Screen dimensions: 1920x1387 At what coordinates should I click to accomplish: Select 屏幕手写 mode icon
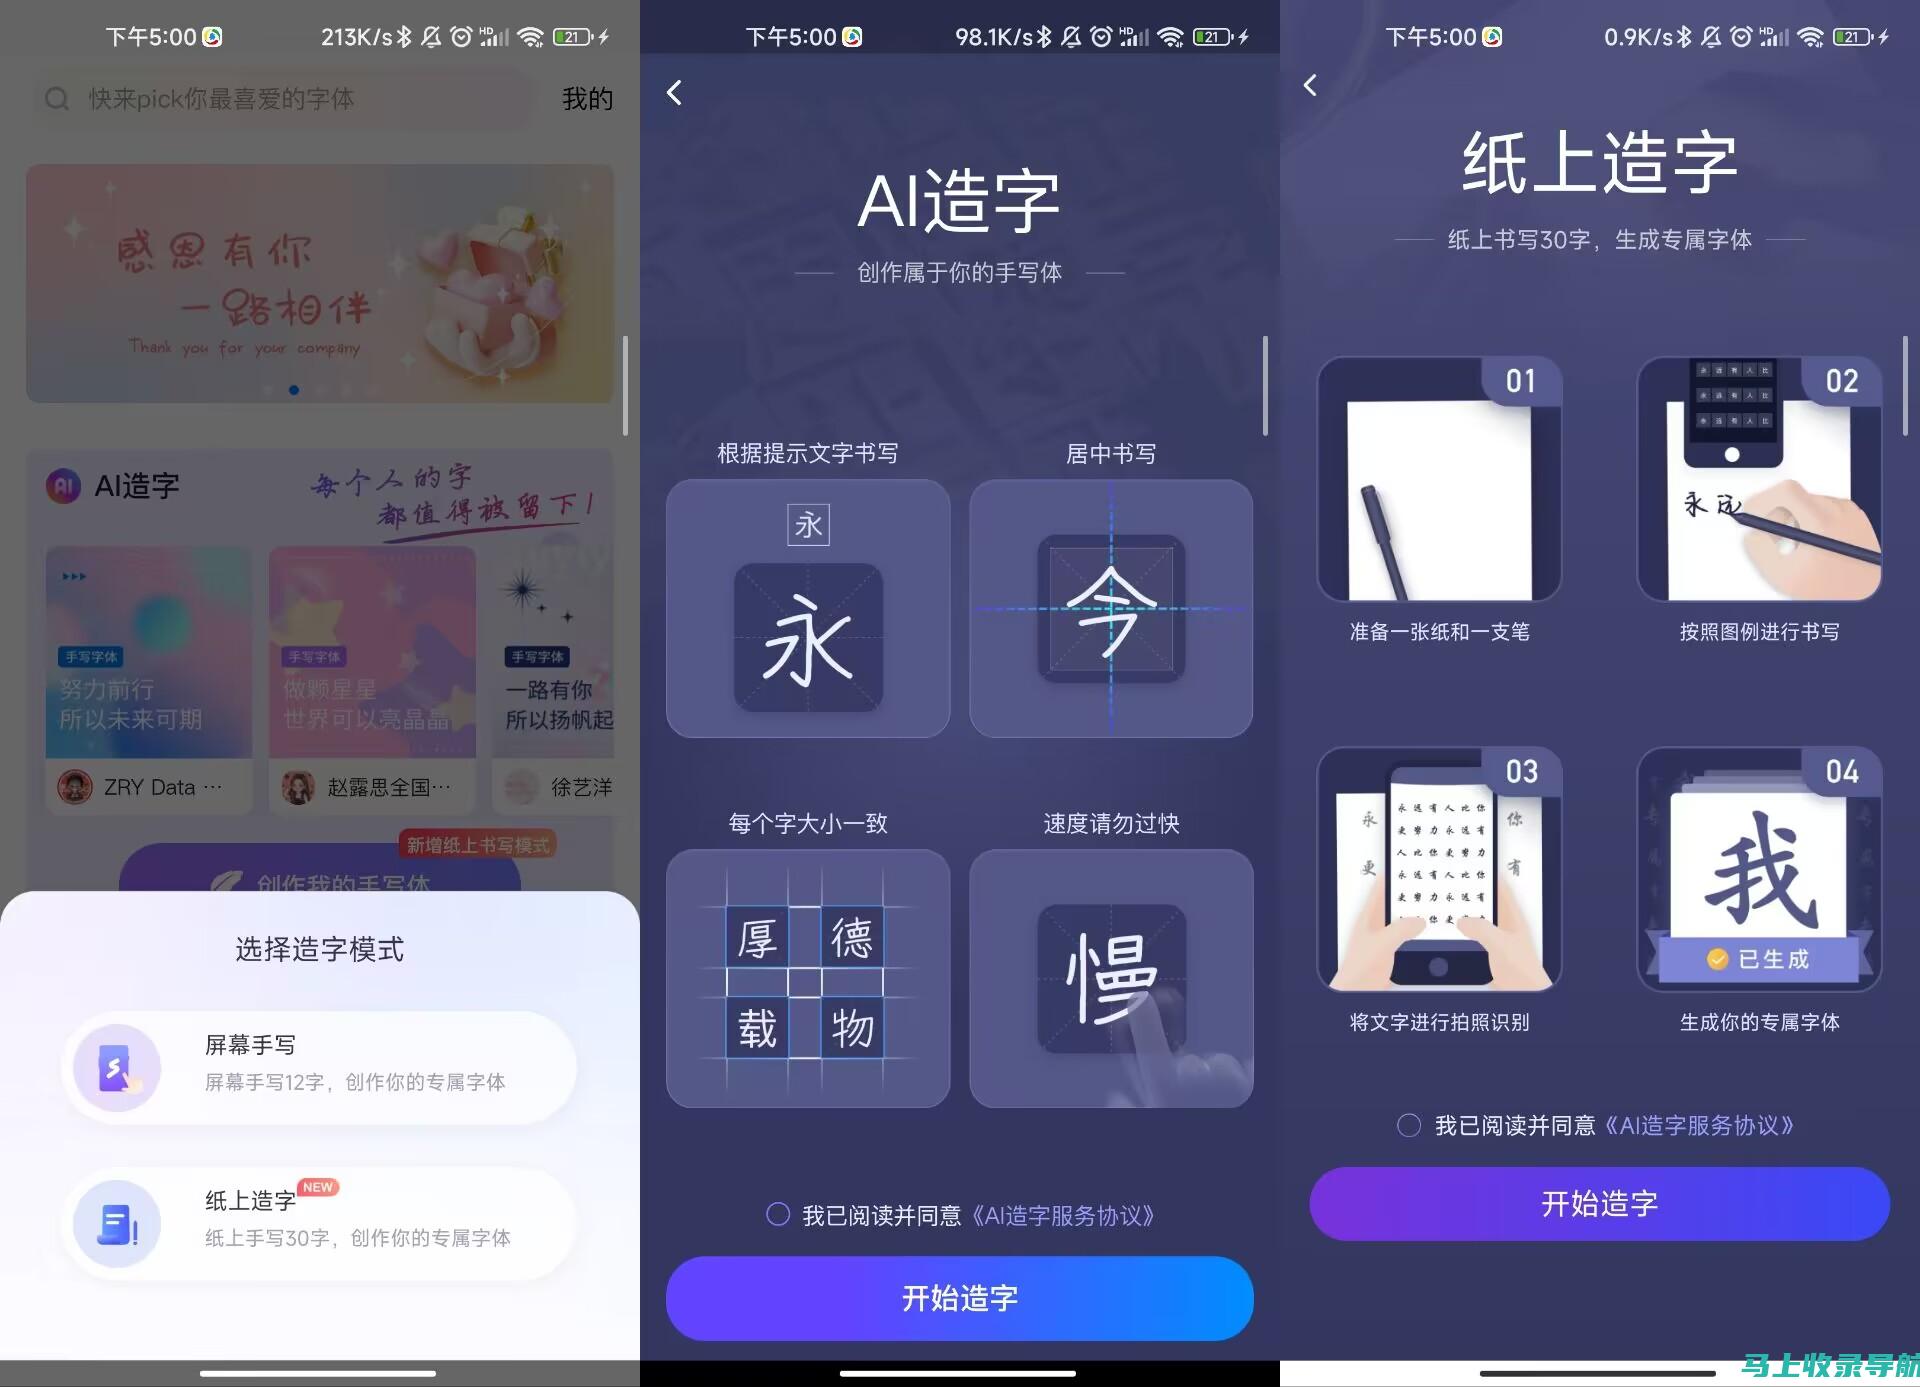(115, 1066)
